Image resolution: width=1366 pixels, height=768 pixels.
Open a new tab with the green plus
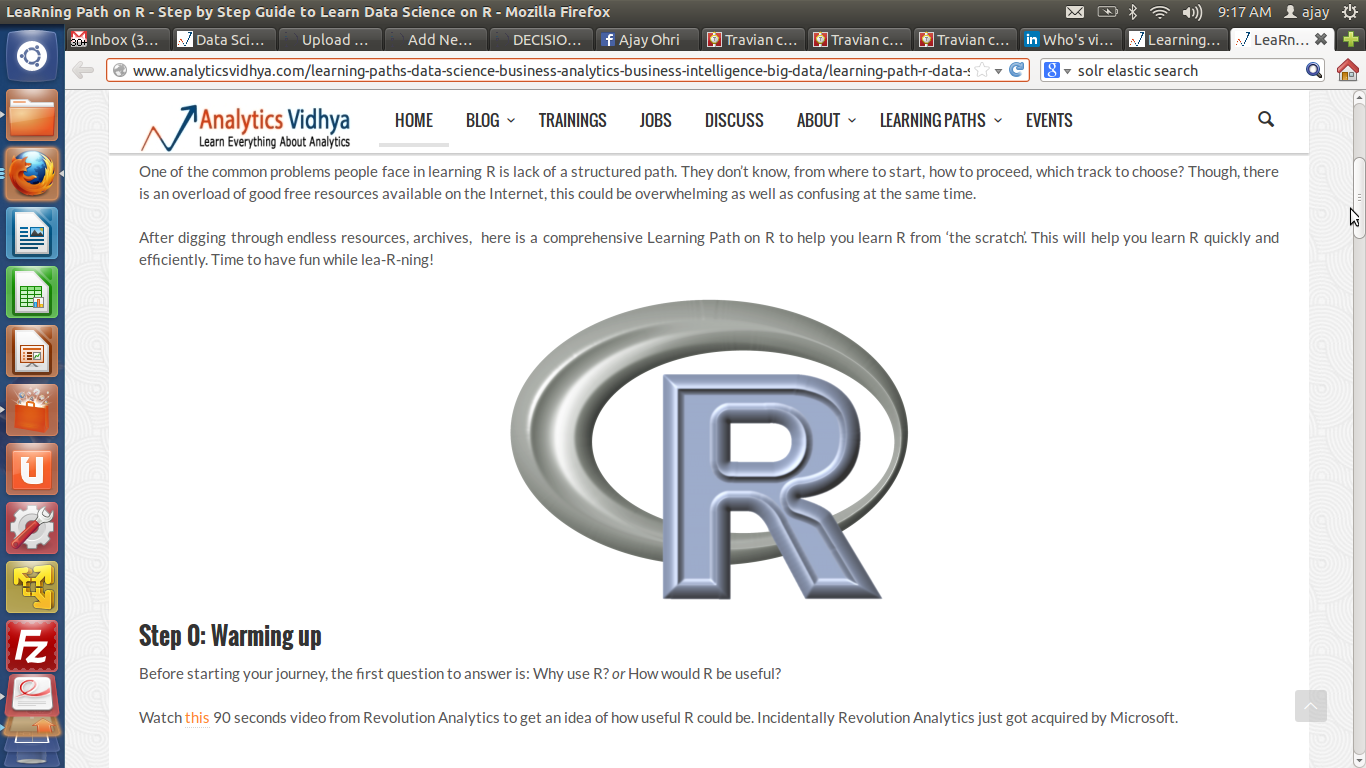(x=1353, y=40)
